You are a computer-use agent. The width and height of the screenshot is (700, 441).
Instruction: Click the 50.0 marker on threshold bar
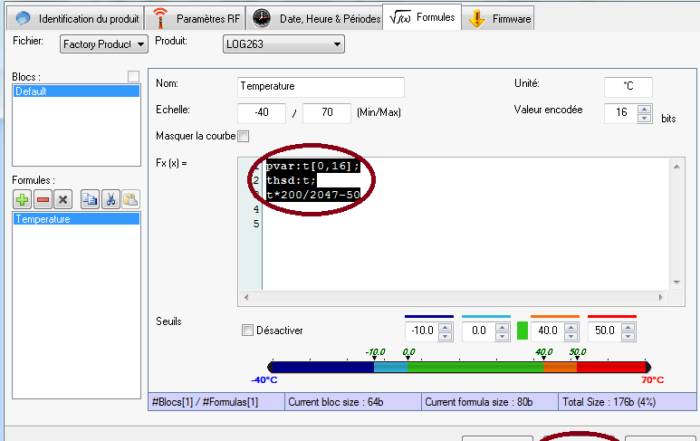tap(577, 358)
